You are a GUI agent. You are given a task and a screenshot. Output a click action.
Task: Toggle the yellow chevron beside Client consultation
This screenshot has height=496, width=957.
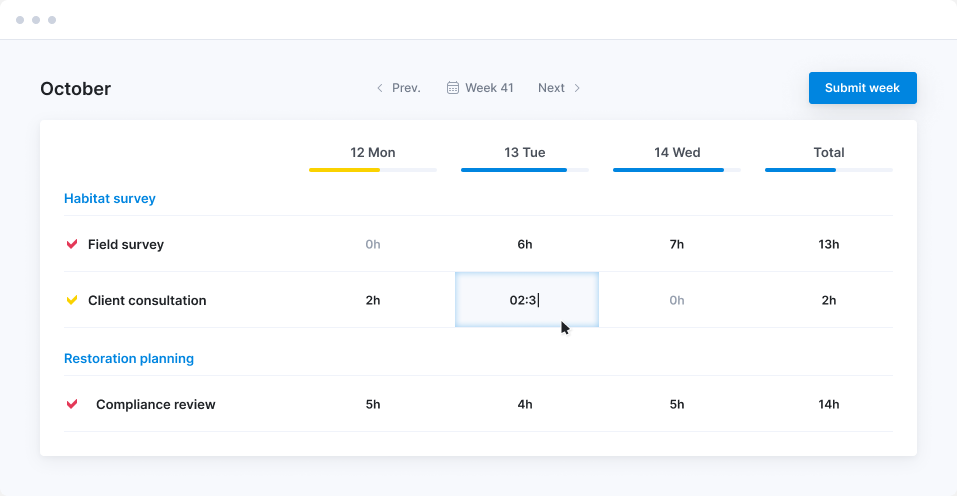click(72, 300)
